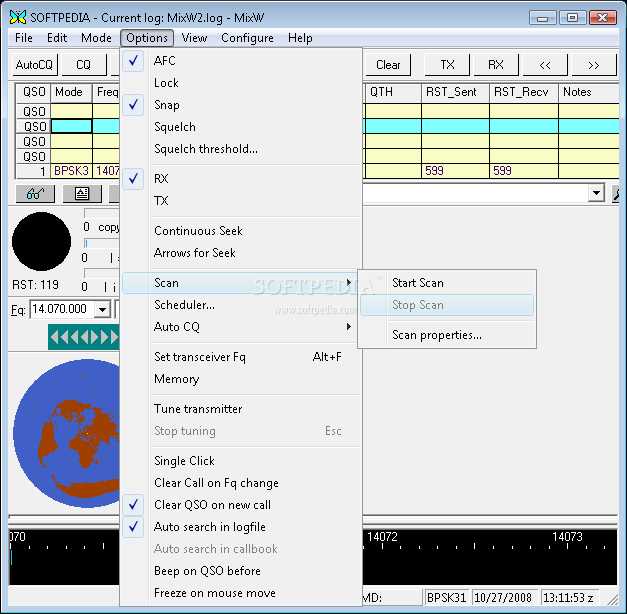627x614 pixels.
Task: Toggle the AFC option
Action: [x=241, y=61]
